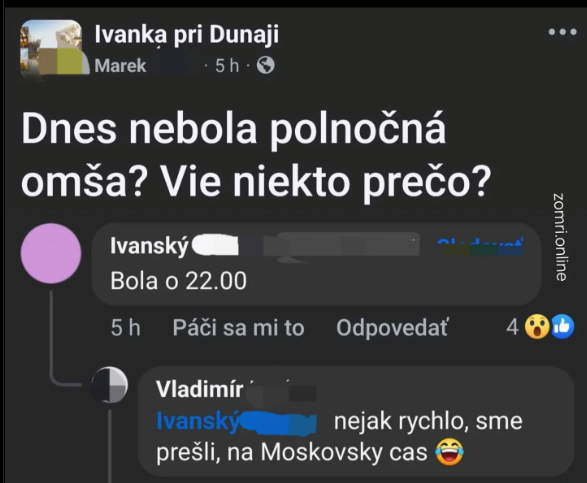Open Ivanský commenter's profile name
587x483 pixels.
149,246
